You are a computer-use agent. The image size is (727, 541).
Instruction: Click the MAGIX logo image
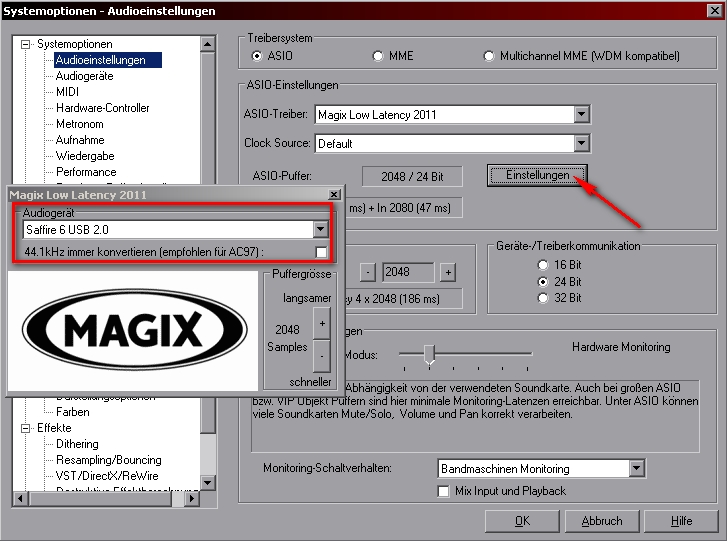click(x=134, y=330)
